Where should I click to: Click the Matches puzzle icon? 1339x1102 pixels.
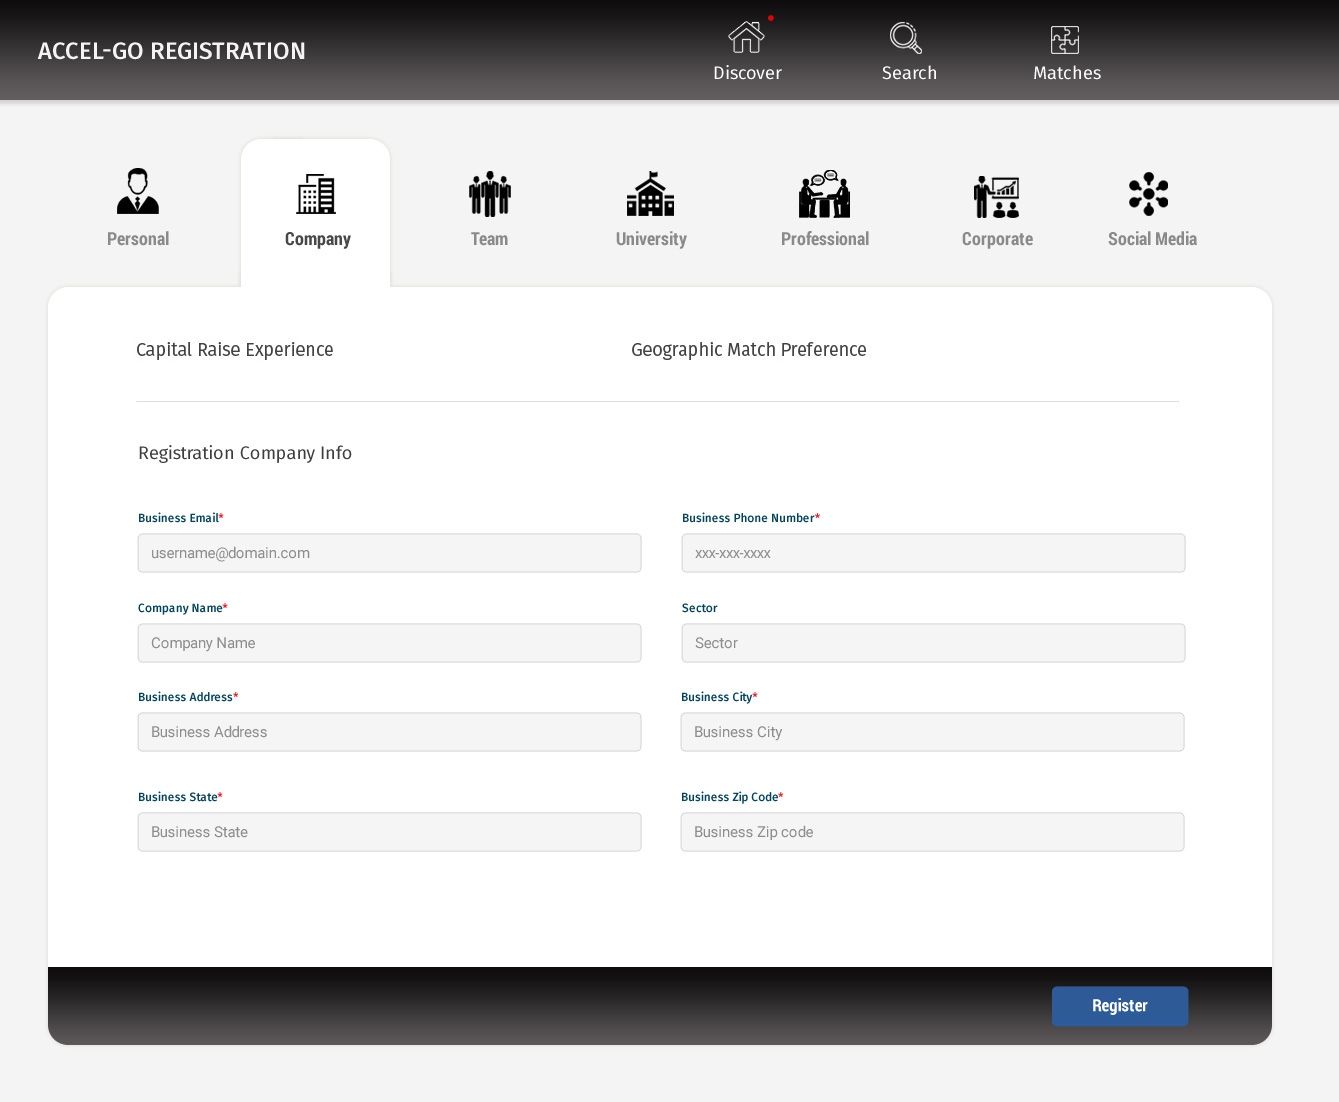click(x=1065, y=40)
